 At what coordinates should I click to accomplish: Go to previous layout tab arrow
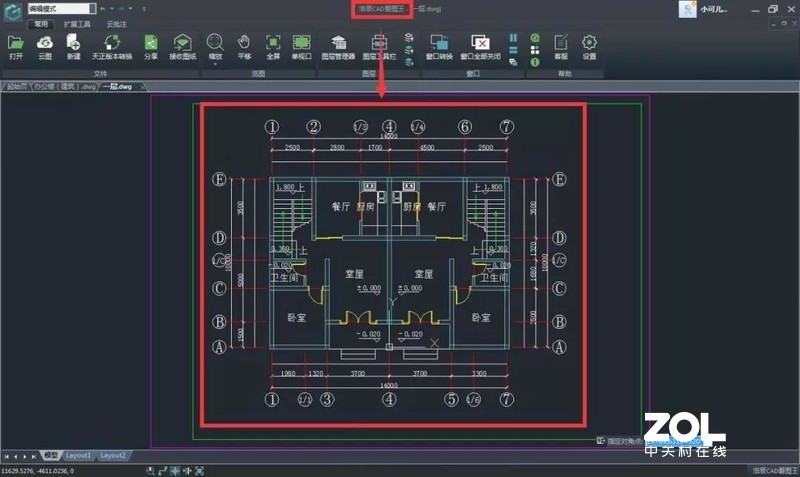[x=16, y=456]
